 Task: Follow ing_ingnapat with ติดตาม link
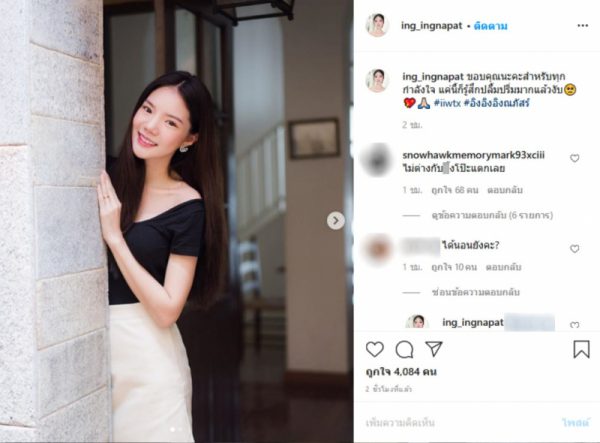491,26
